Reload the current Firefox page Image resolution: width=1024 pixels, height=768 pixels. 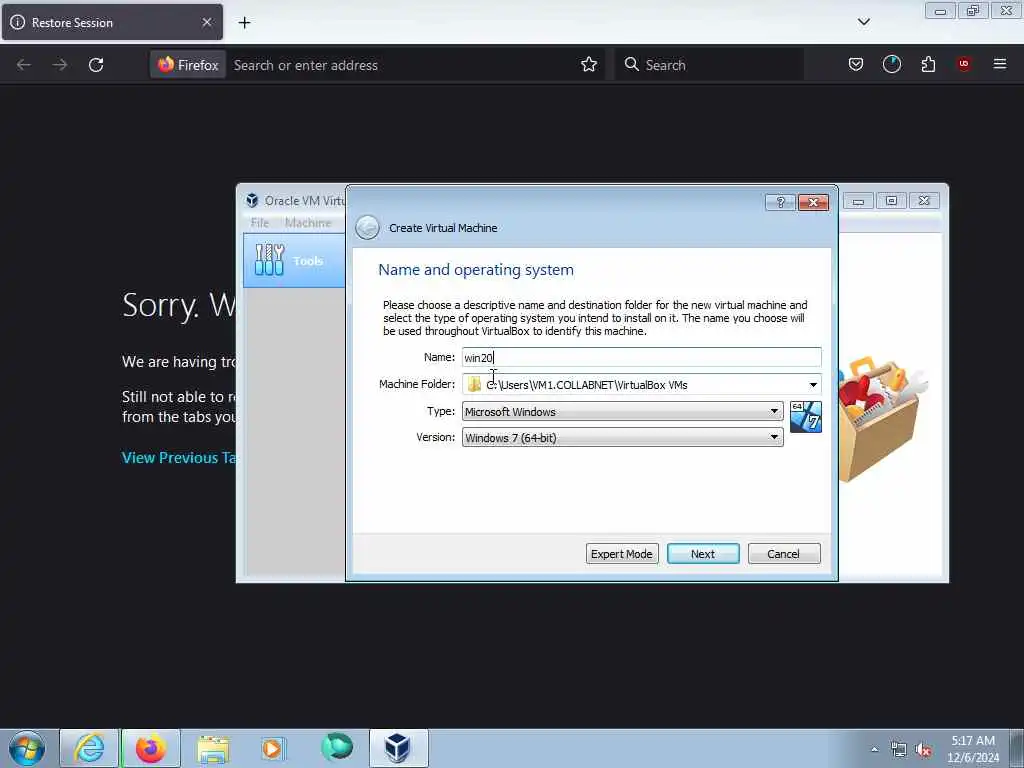[x=96, y=65]
